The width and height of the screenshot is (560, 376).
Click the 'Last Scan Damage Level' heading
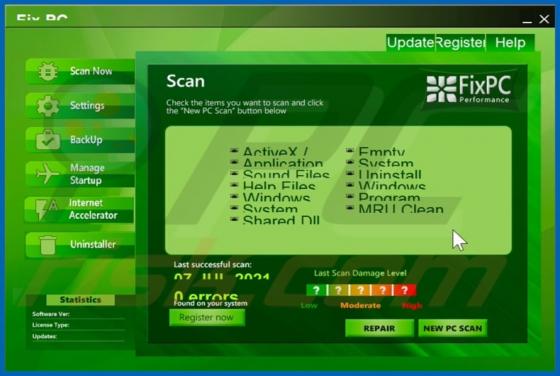pos(360,273)
